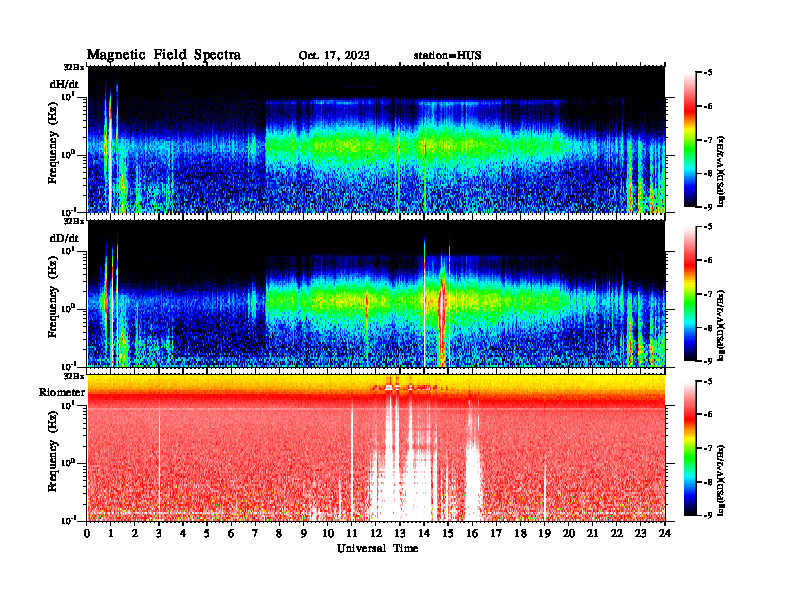This screenshot has width=792, height=612.
Task: Click the "-9" label on Riometer color bar
Action: point(708,515)
